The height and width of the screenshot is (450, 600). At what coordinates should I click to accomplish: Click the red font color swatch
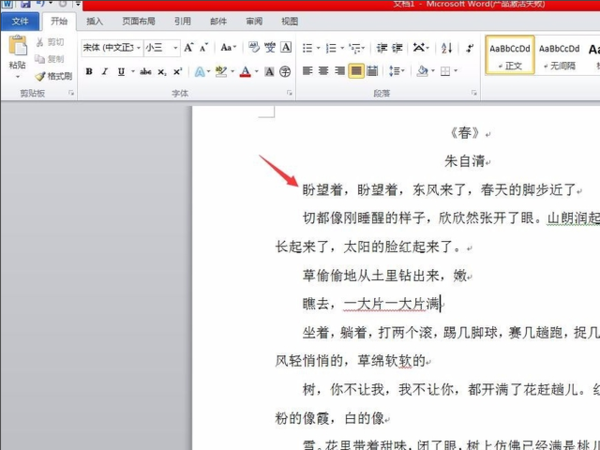point(245,72)
